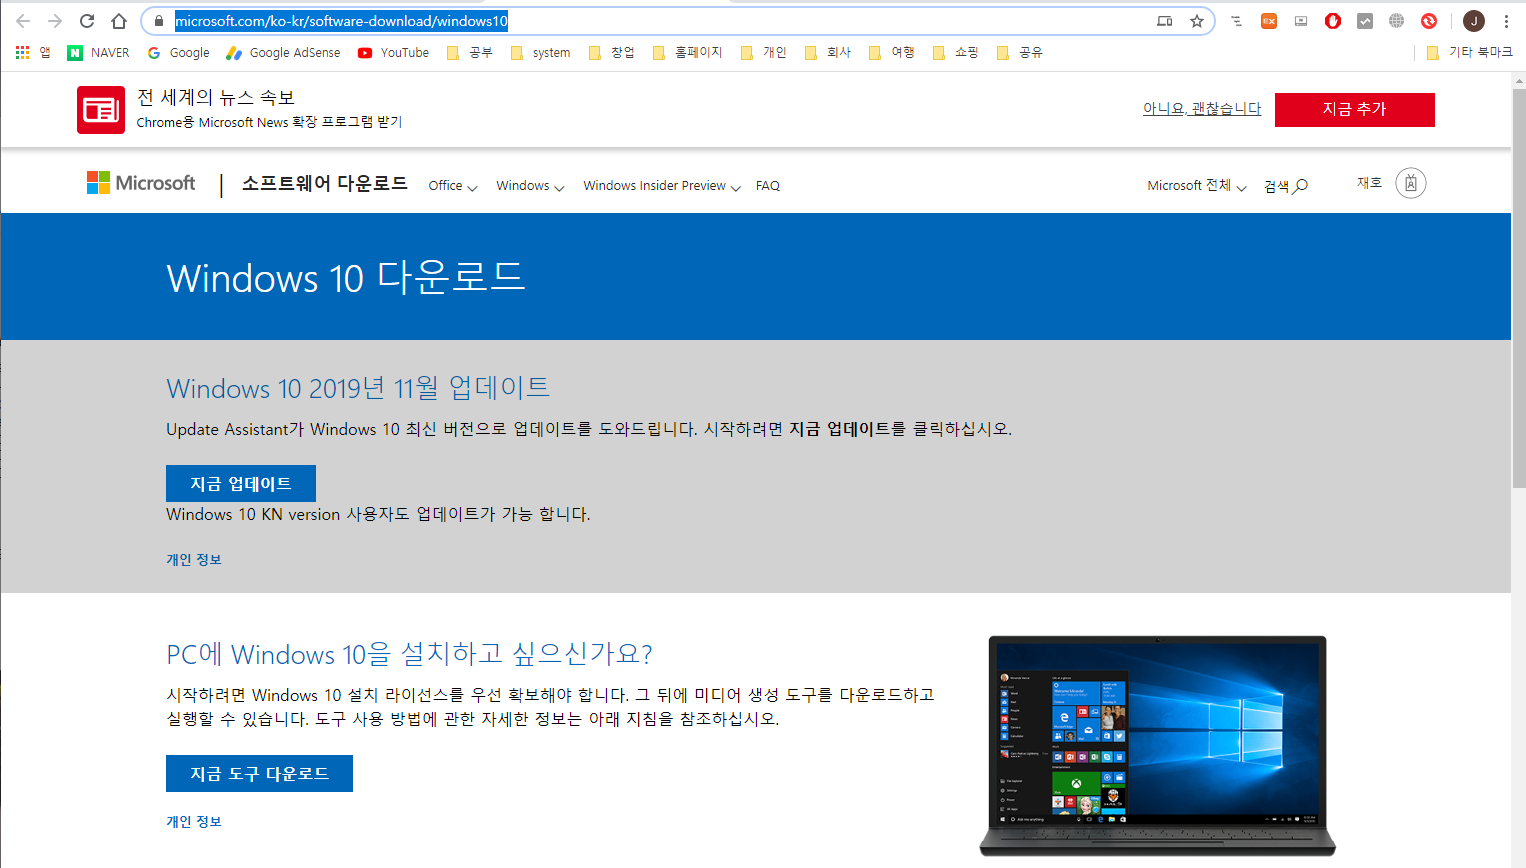The width and height of the screenshot is (1526, 868).
Task: Open the J profile avatar
Action: tap(1474, 21)
